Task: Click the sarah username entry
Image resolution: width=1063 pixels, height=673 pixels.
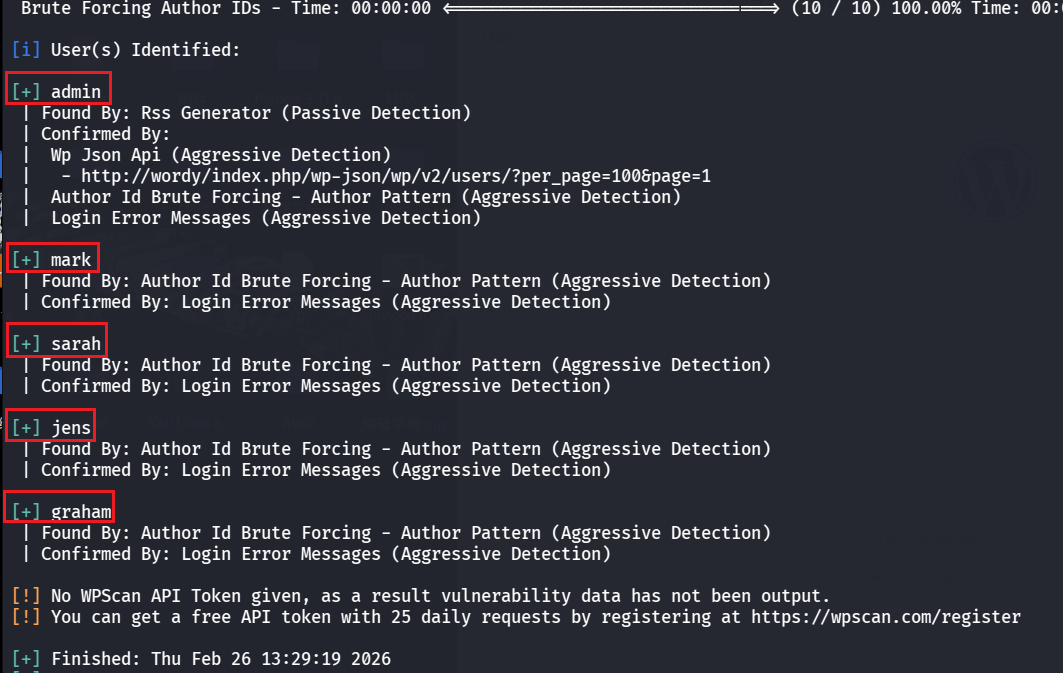Action: 76,344
